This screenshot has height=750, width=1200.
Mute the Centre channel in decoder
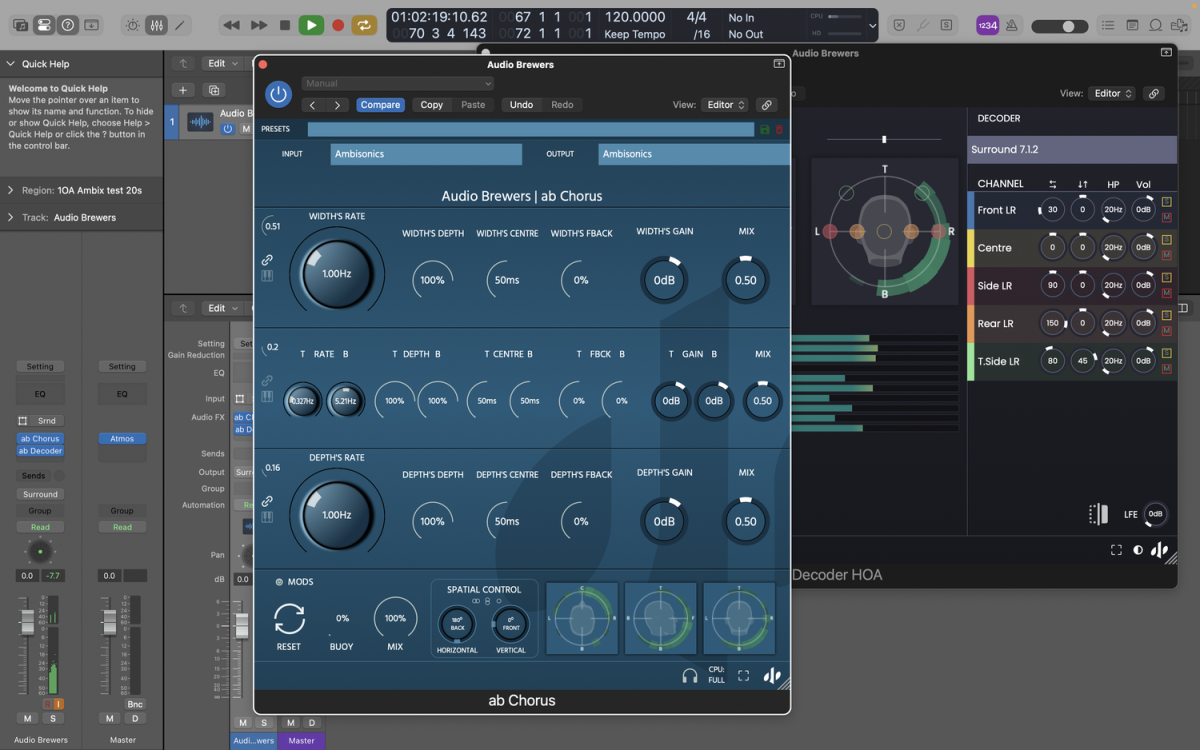click(1166, 255)
